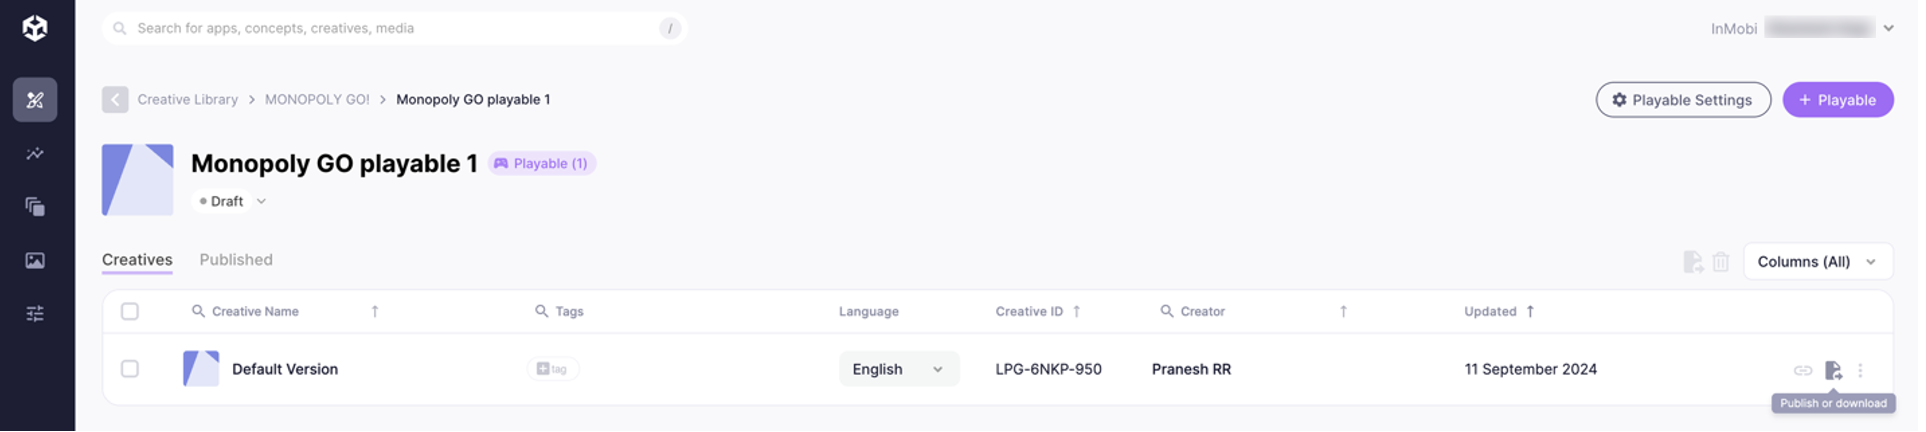Check the Default Version row checkbox
The image size is (1926, 432).
tap(130, 370)
